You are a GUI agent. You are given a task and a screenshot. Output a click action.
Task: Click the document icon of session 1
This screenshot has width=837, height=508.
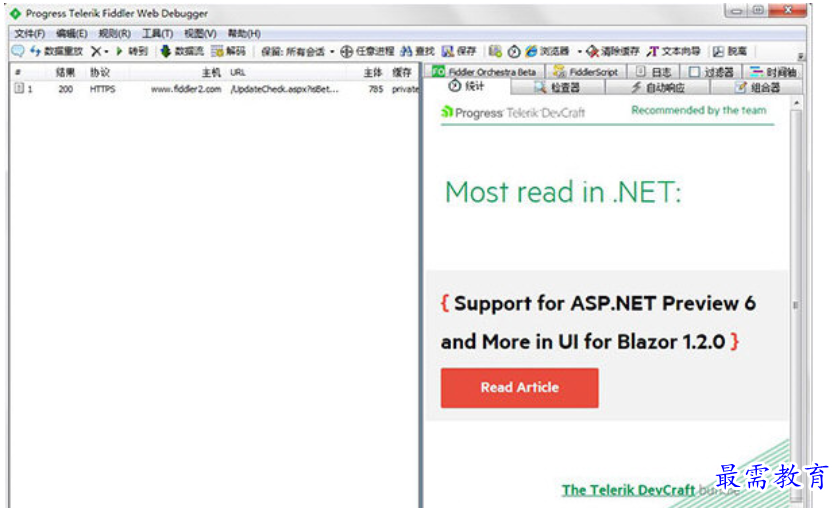pos(19,88)
